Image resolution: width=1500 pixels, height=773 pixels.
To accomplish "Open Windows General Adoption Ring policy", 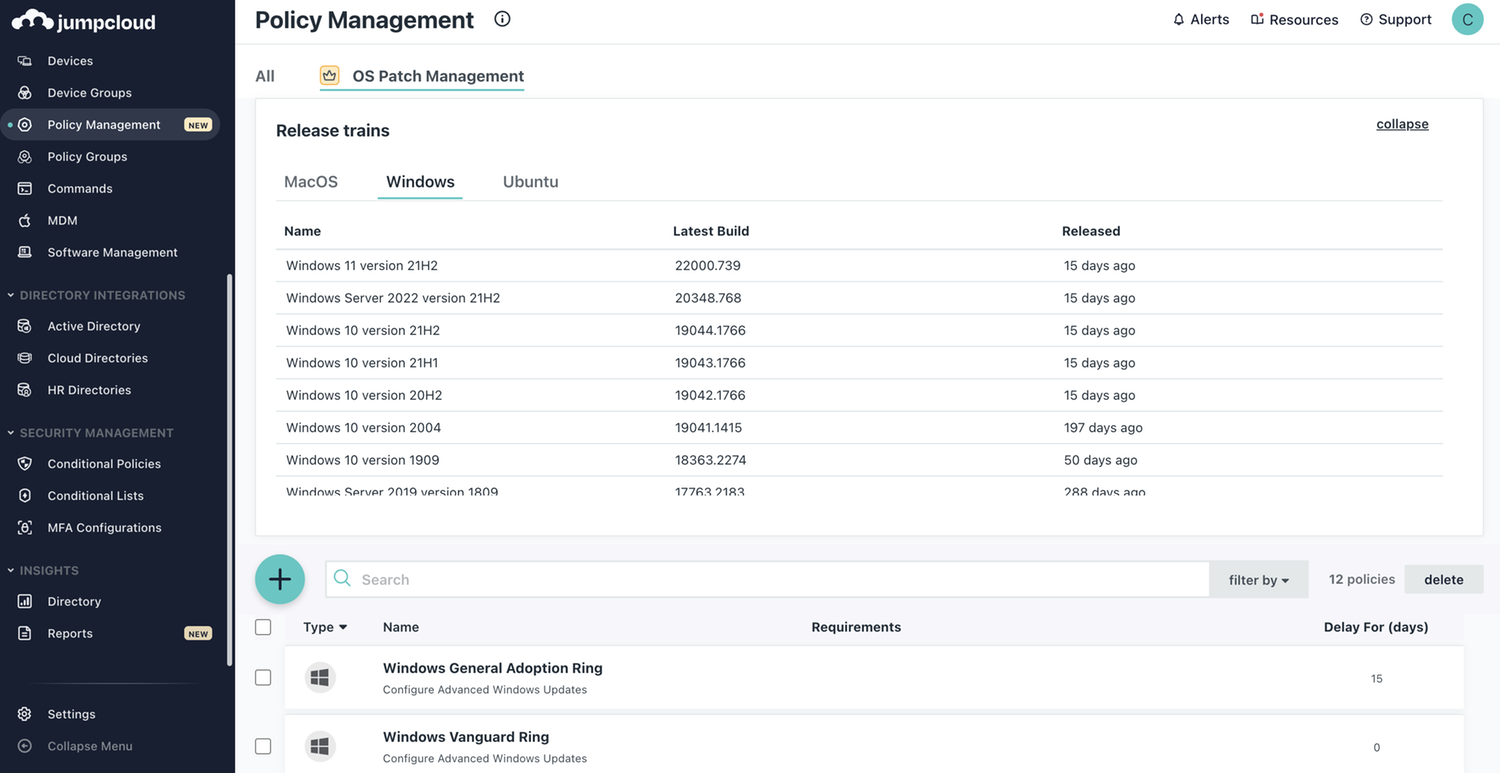I will coord(493,668).
